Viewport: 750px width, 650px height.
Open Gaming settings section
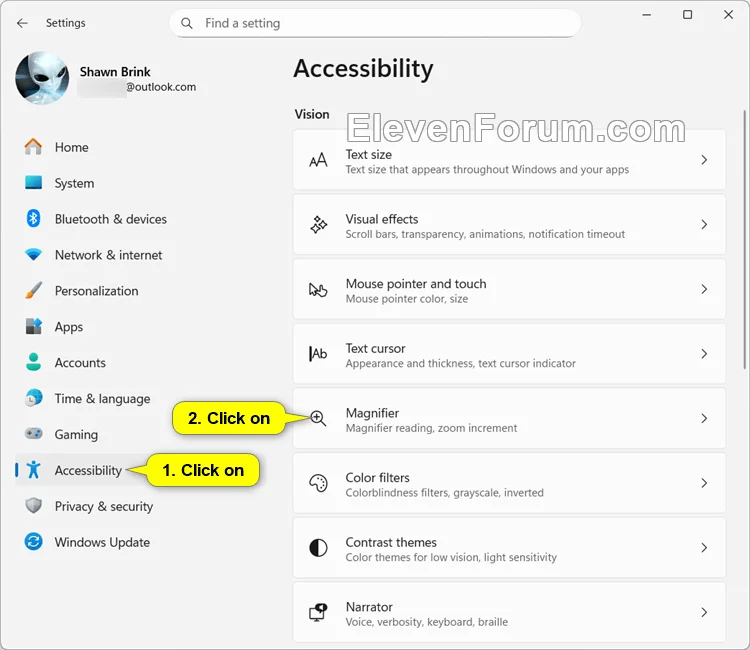click(76, 434)
